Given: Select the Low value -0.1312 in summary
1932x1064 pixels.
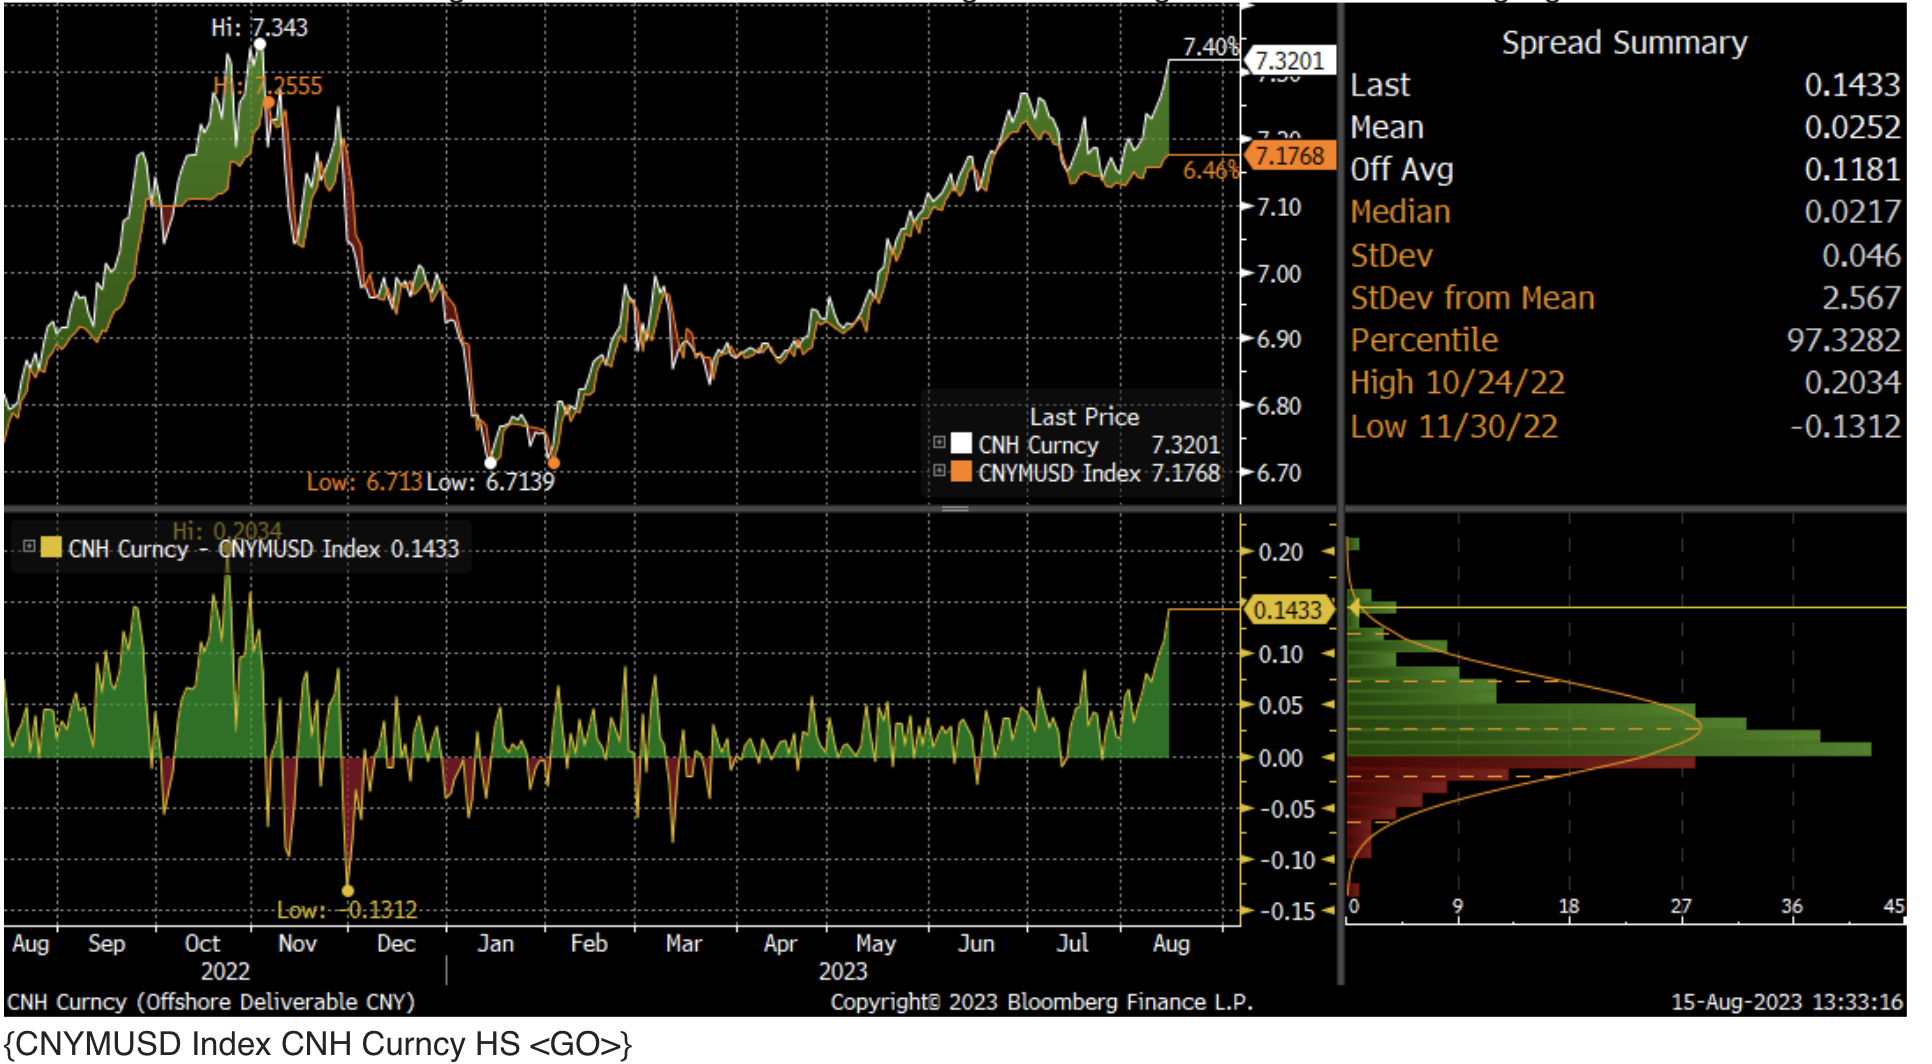Looking at the screenshot, I should tap(1845, 427).
